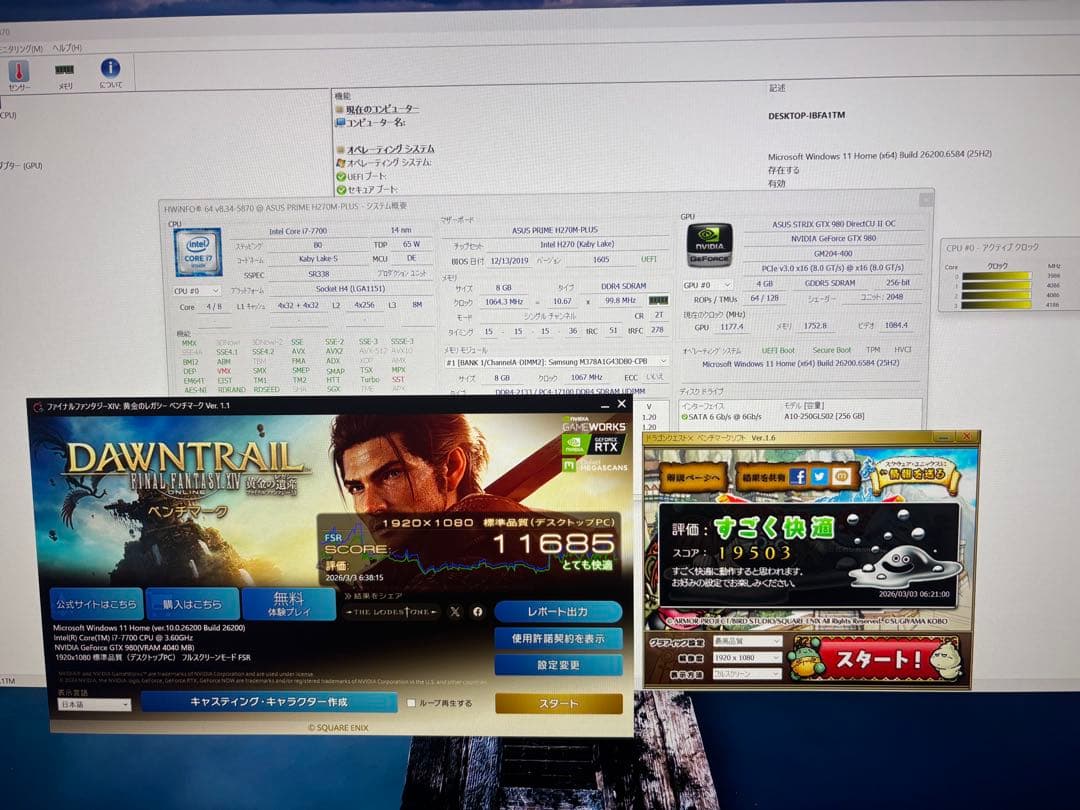1080x810 pixels.
Task: Click the report output (レポート出力) button
Action: coord(558,612)
